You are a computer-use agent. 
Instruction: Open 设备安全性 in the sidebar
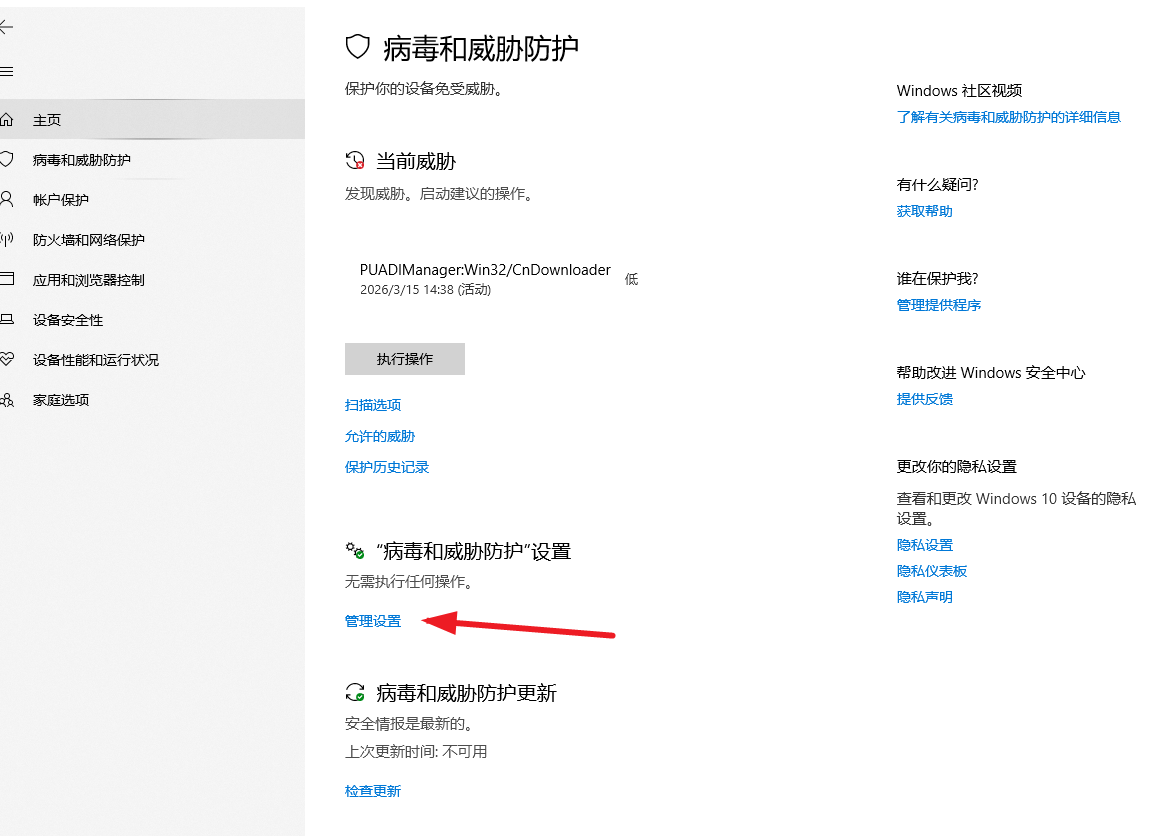[152, 320]
